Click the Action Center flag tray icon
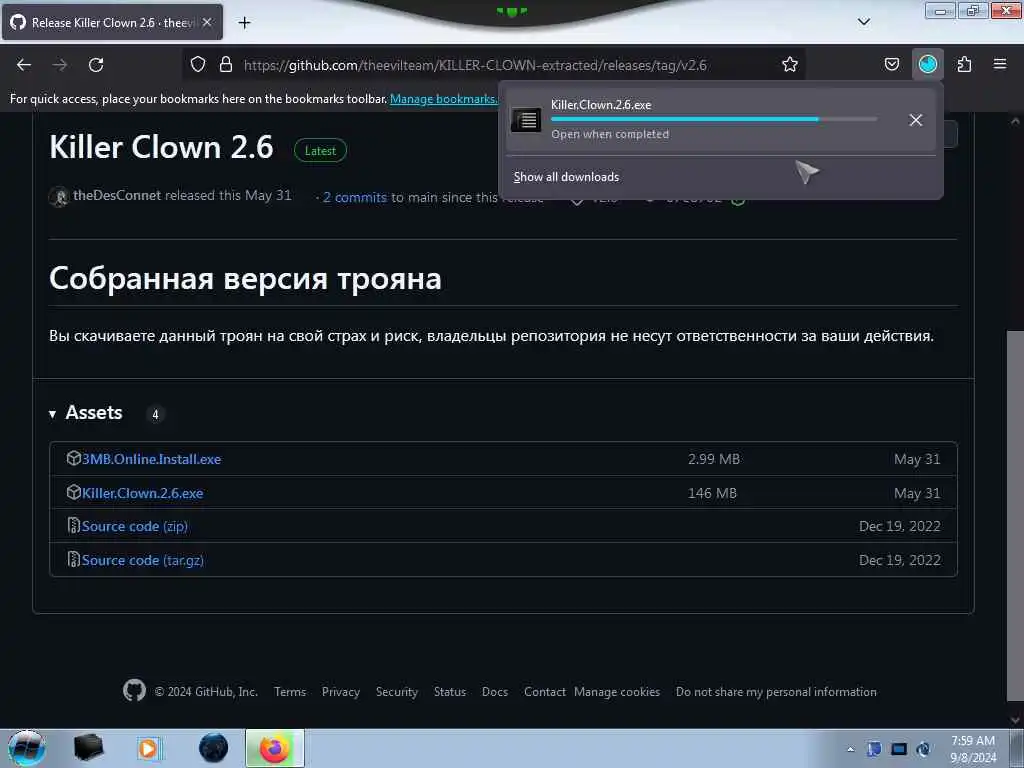Screen dimensions: 1024x768 click(874, 749)
